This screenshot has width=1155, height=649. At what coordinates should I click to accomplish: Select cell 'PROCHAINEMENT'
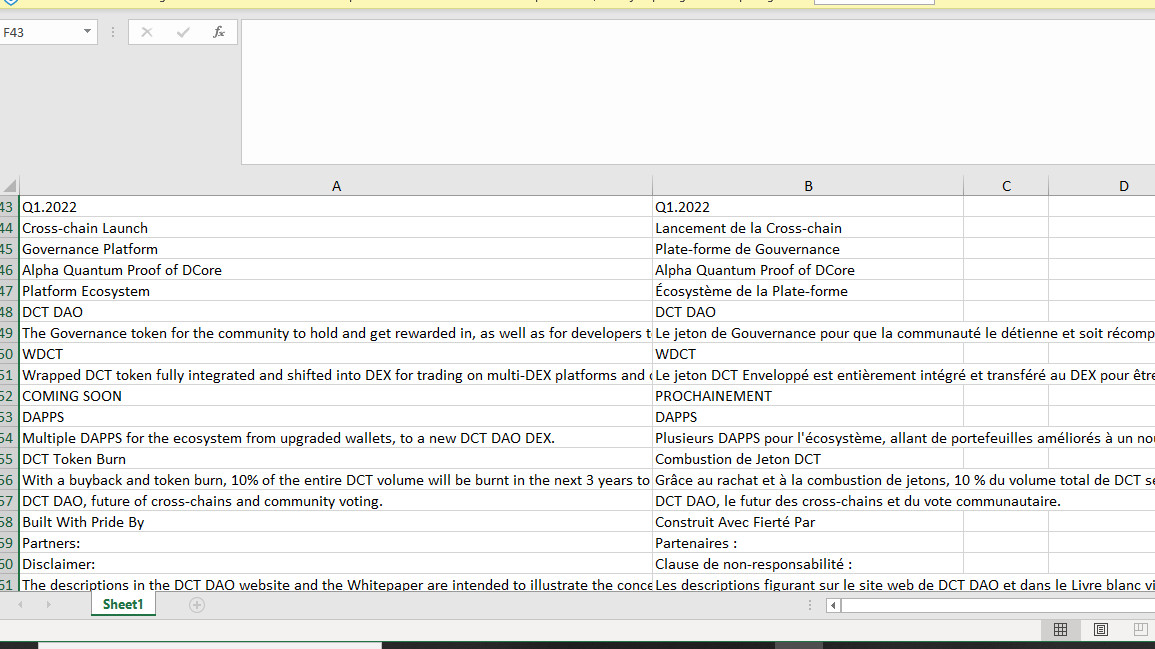click(808, 396)
